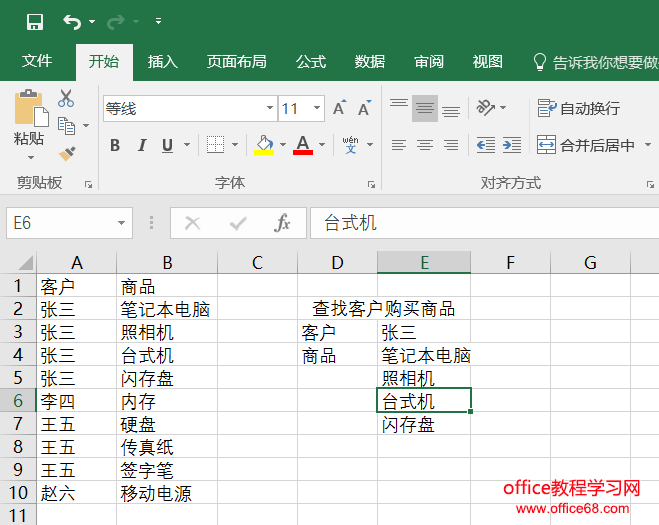659x525 pixels.
Task: Open fill color dropdown arrow
Action: pos(283,145)
